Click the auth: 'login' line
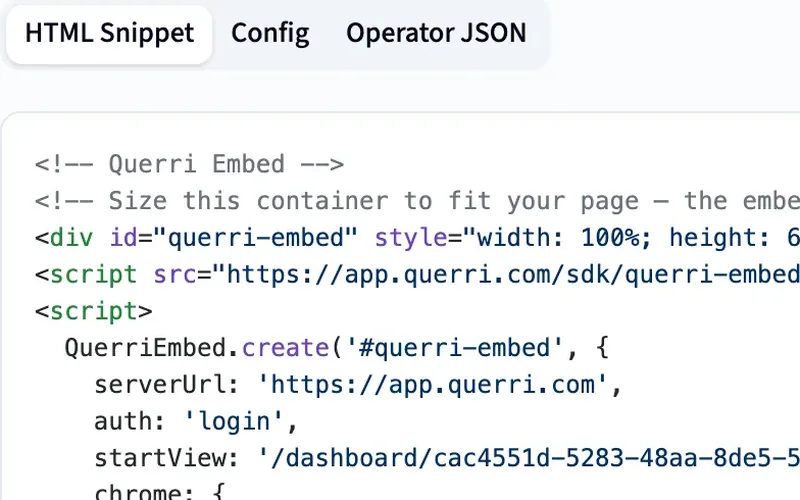Image resolution: width=800 pixels, height=500 pixels. (x=196, y=421)
